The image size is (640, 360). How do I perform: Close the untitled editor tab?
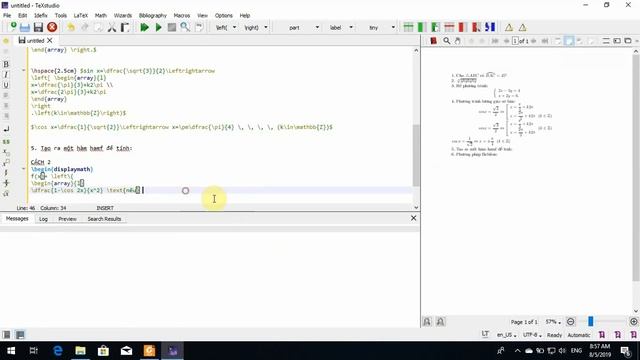pyautogui.click(x=50, y=40)
